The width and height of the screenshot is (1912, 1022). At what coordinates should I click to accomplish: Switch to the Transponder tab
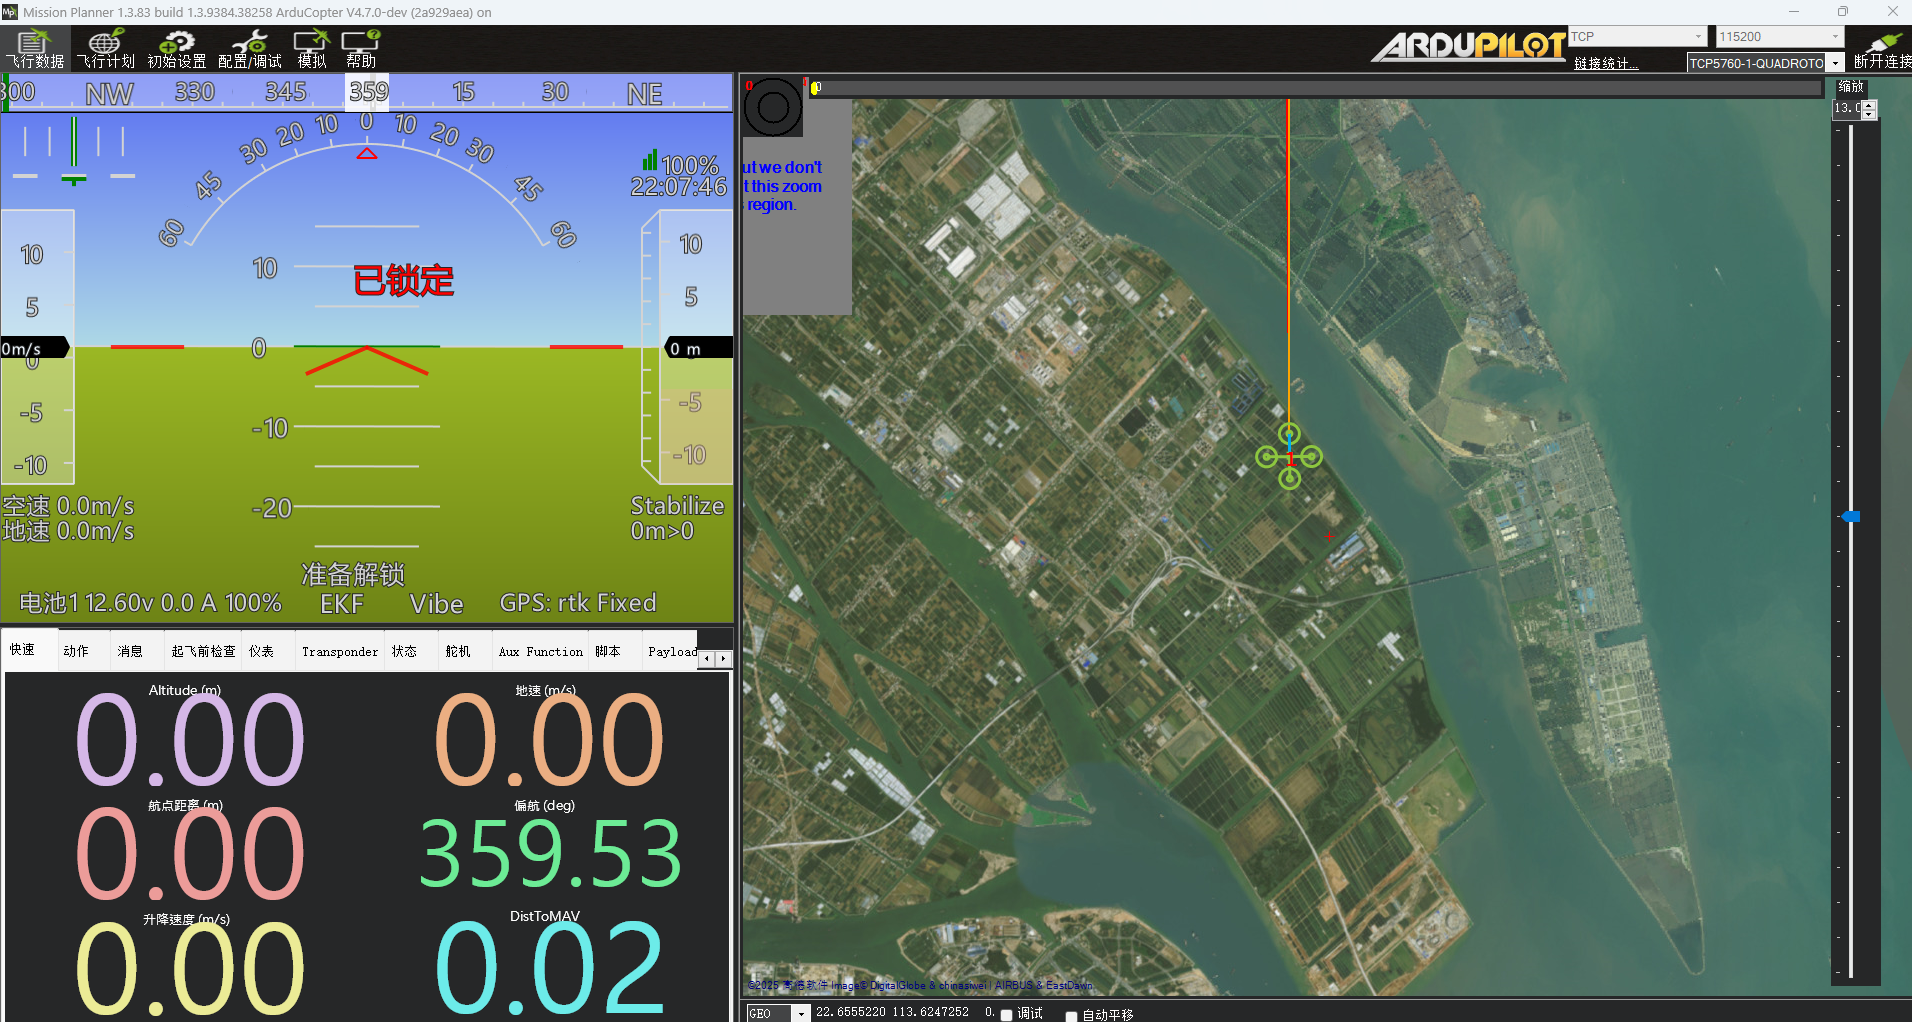pos(340,651)
